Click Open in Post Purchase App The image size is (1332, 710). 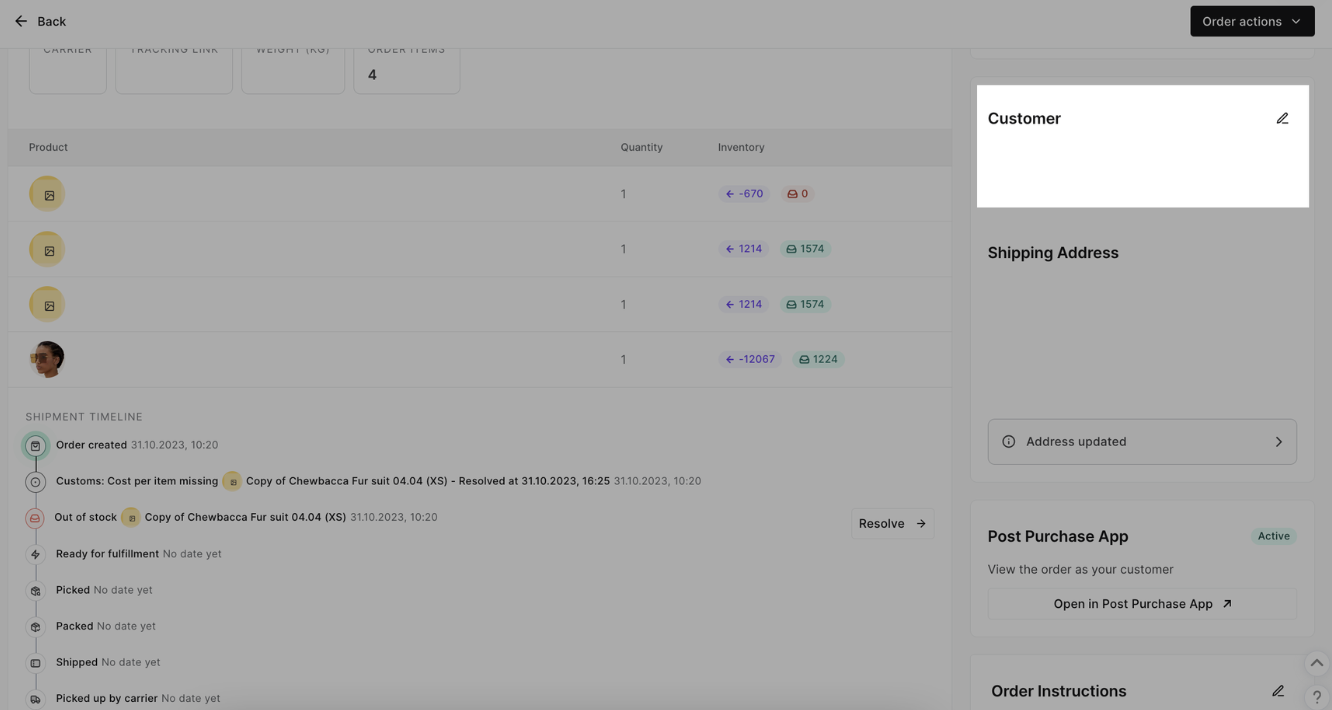[1141, 604]
